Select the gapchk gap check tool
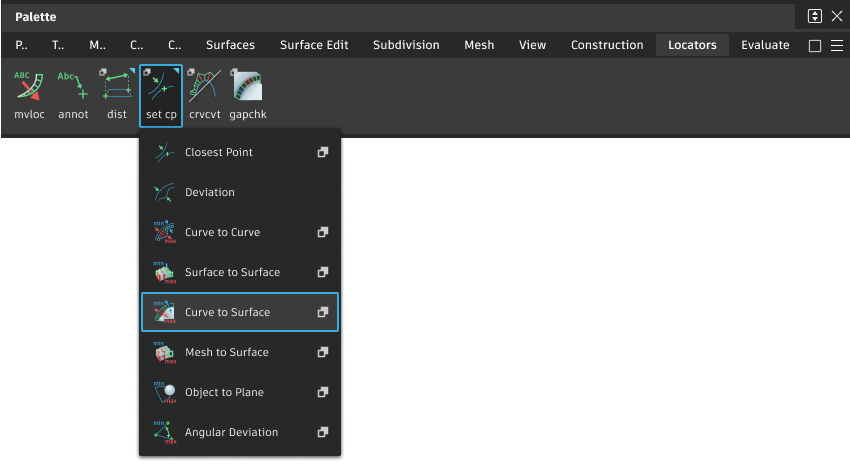 click(x=247, y=94)
